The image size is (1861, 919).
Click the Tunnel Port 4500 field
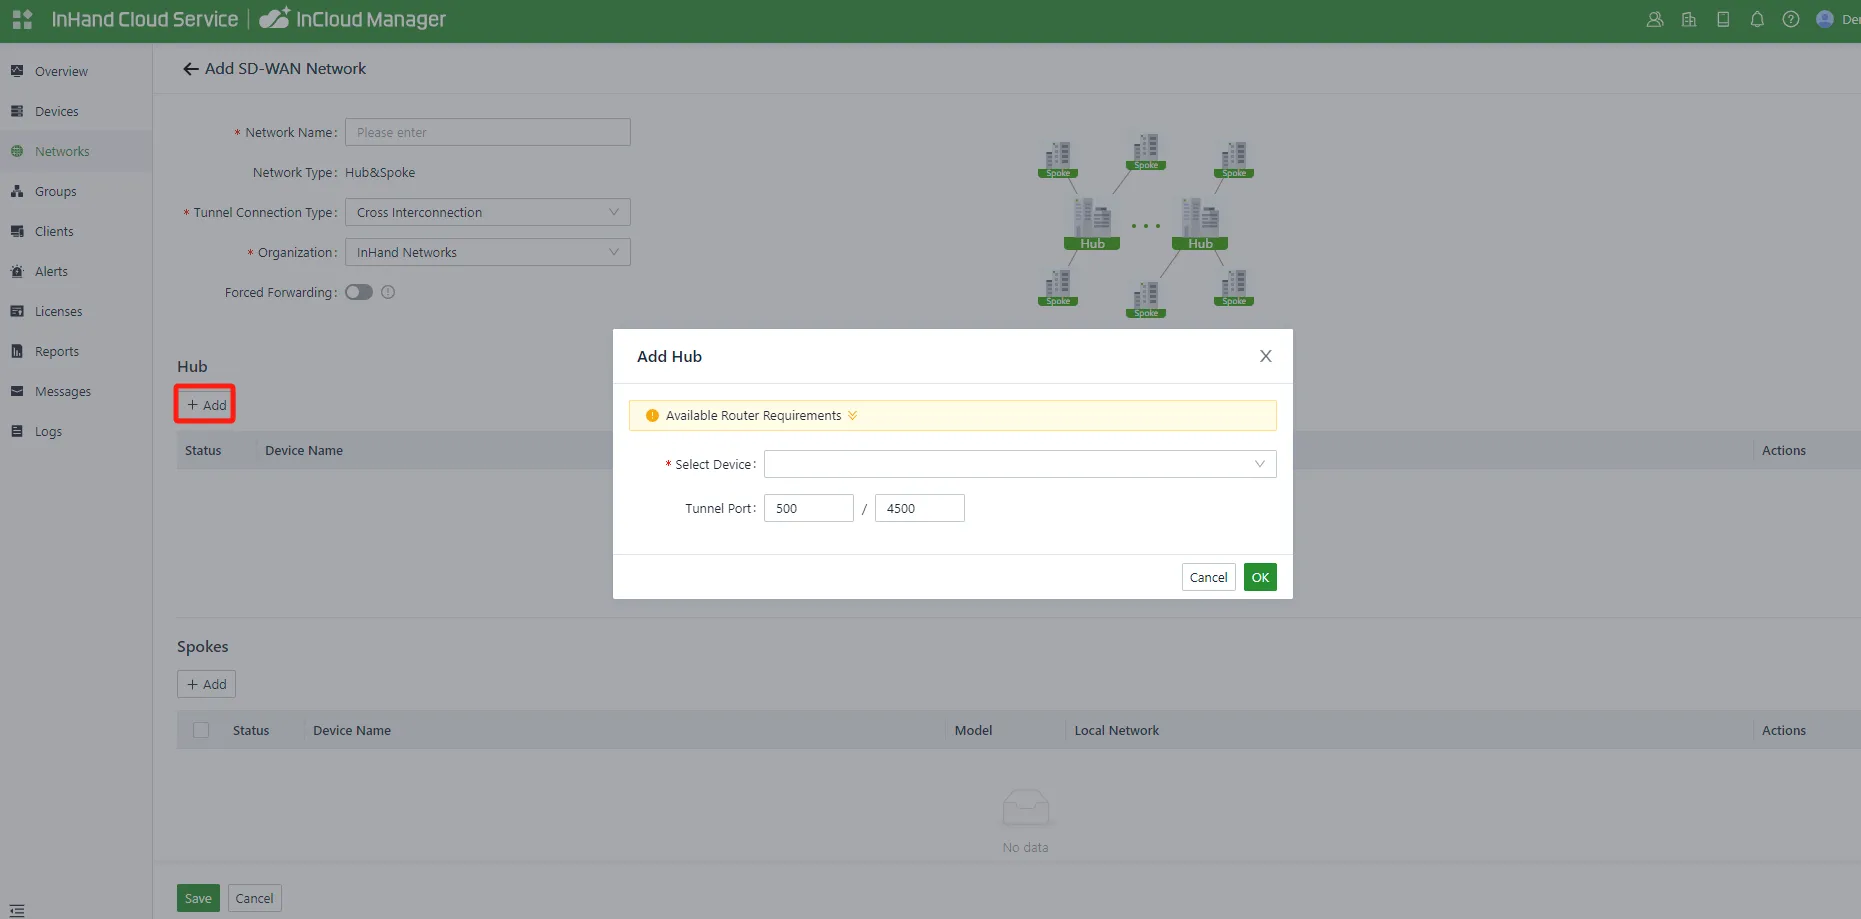coord(920,508)
